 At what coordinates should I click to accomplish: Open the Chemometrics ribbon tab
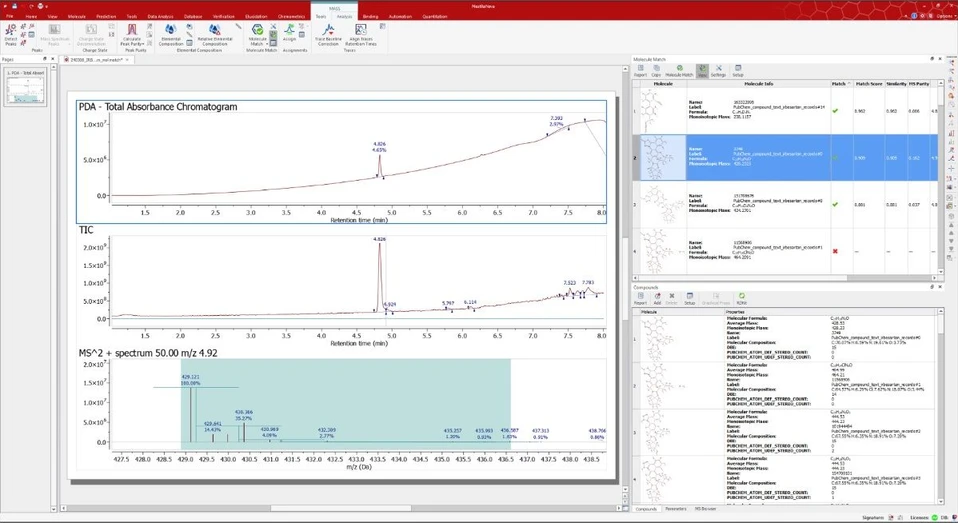tap(292, 17)
